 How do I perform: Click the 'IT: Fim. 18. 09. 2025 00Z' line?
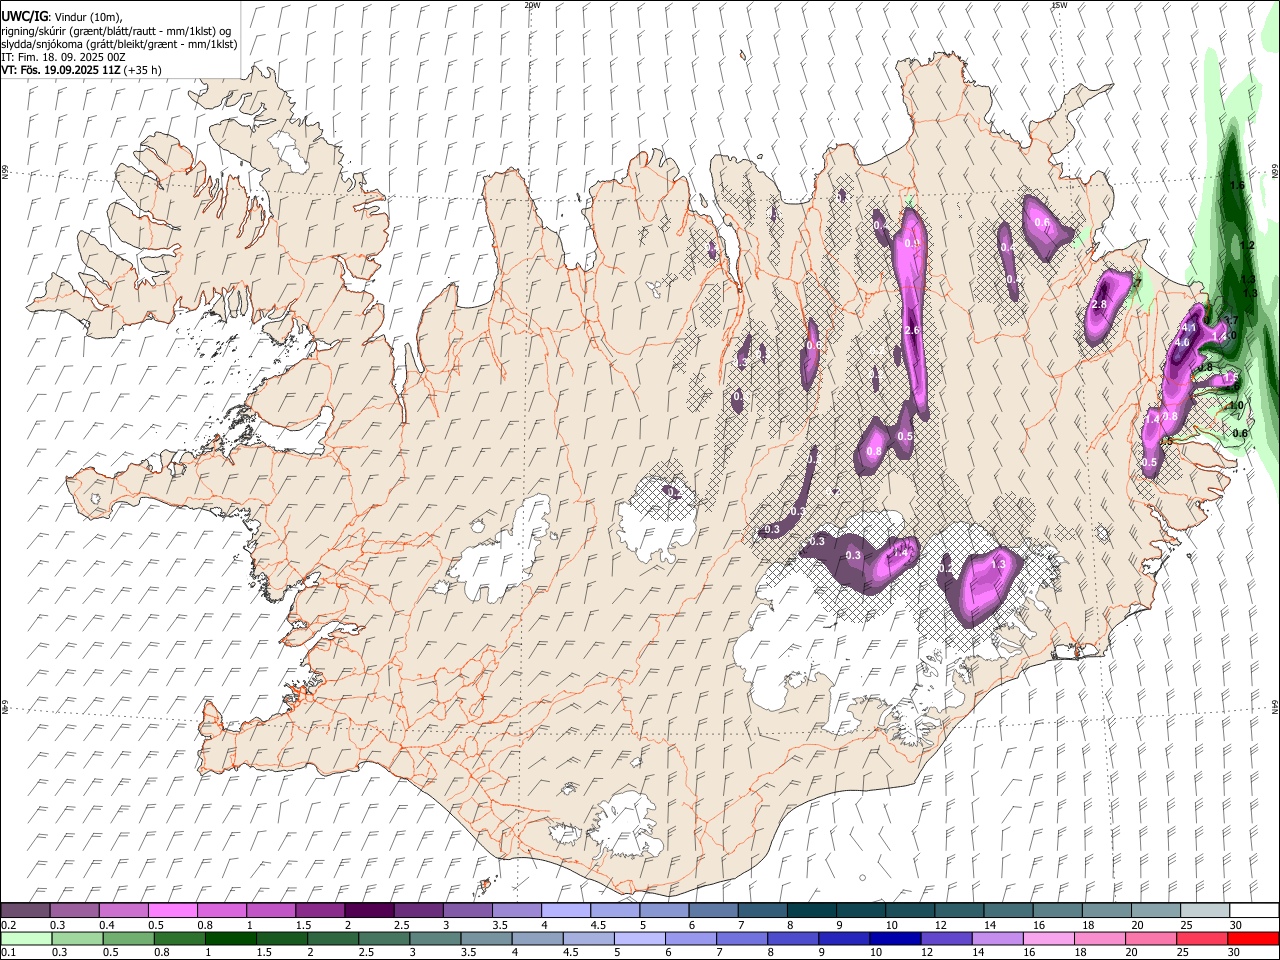tap(63, 57)
